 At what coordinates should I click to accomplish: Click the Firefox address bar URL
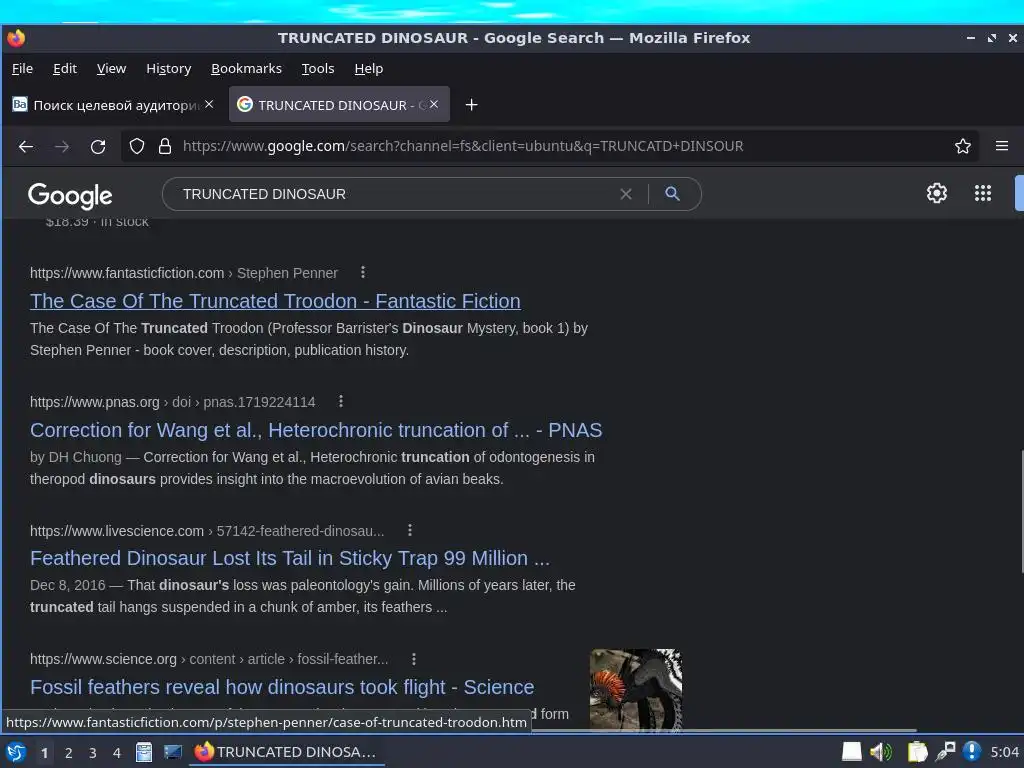462,146
